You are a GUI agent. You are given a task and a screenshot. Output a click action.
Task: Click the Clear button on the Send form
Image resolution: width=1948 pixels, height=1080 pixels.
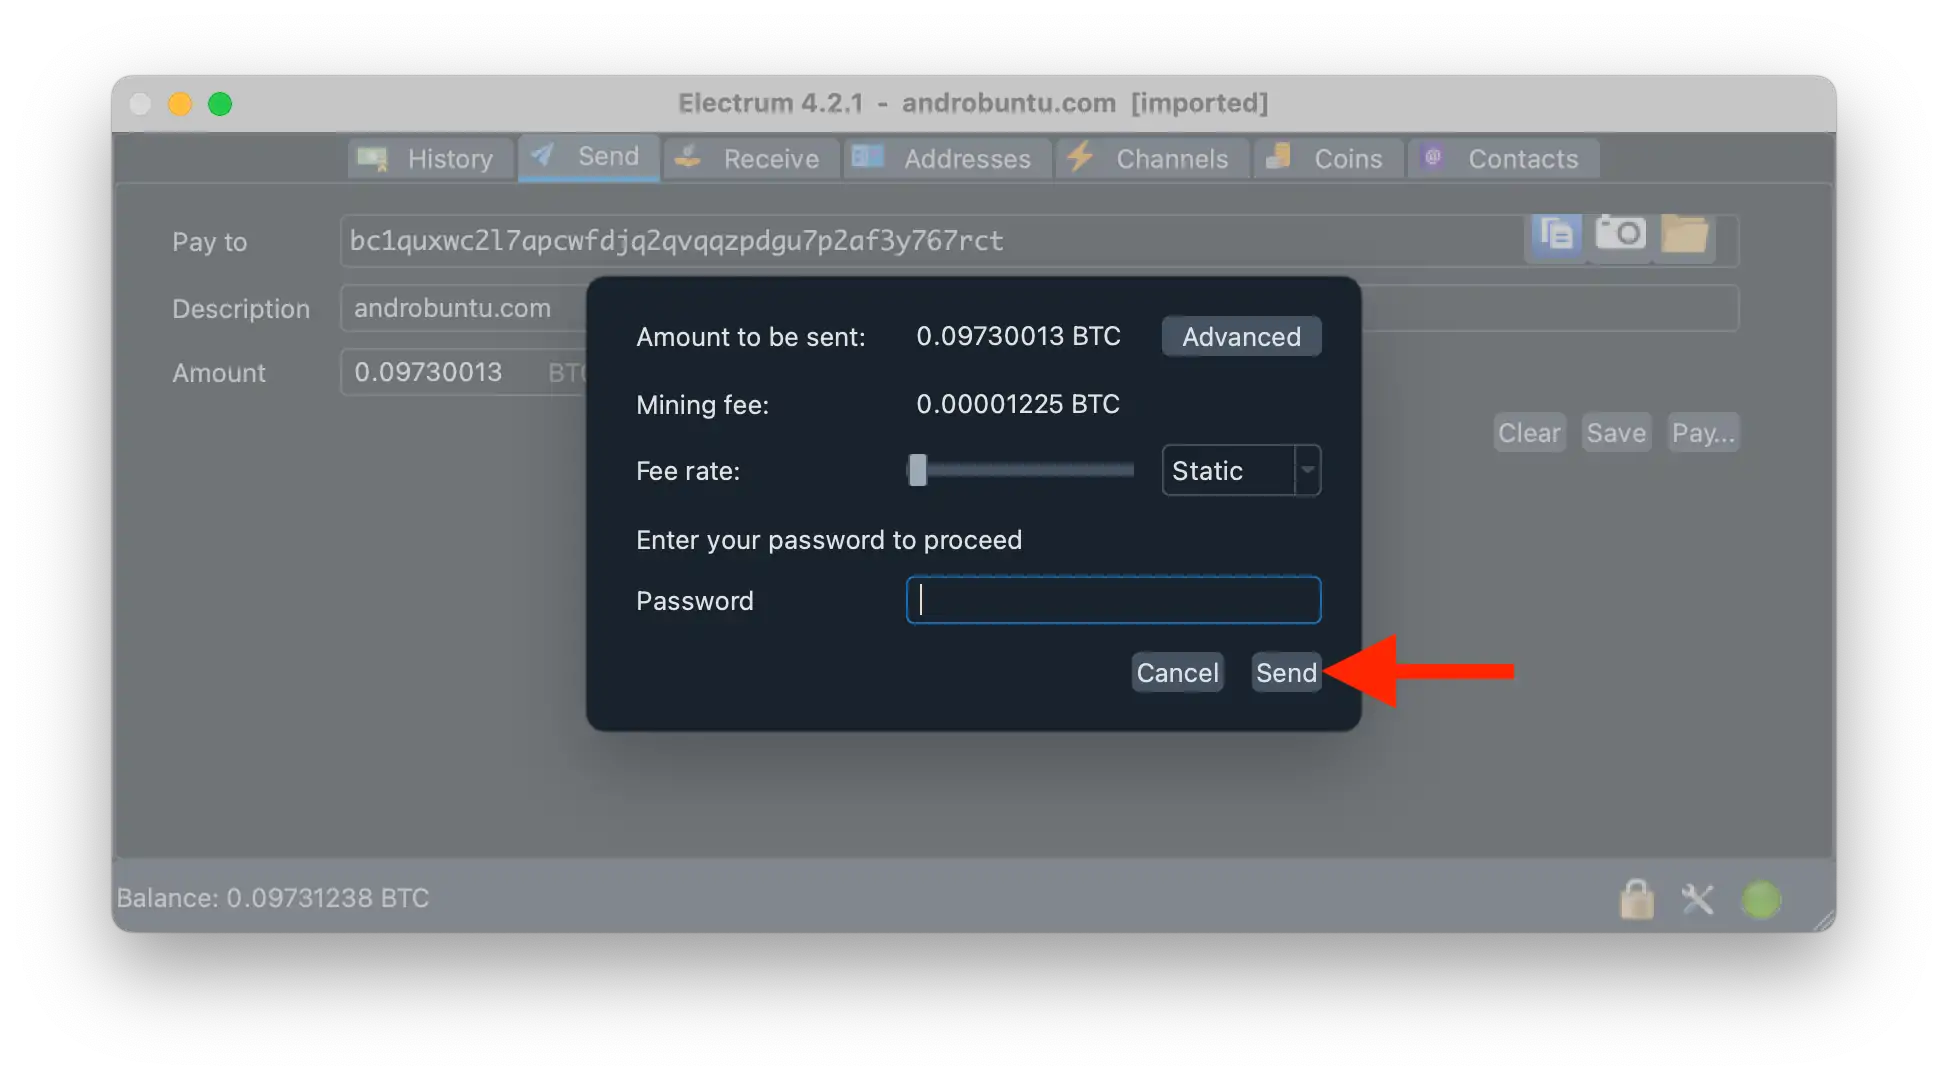coord(1529,432)
